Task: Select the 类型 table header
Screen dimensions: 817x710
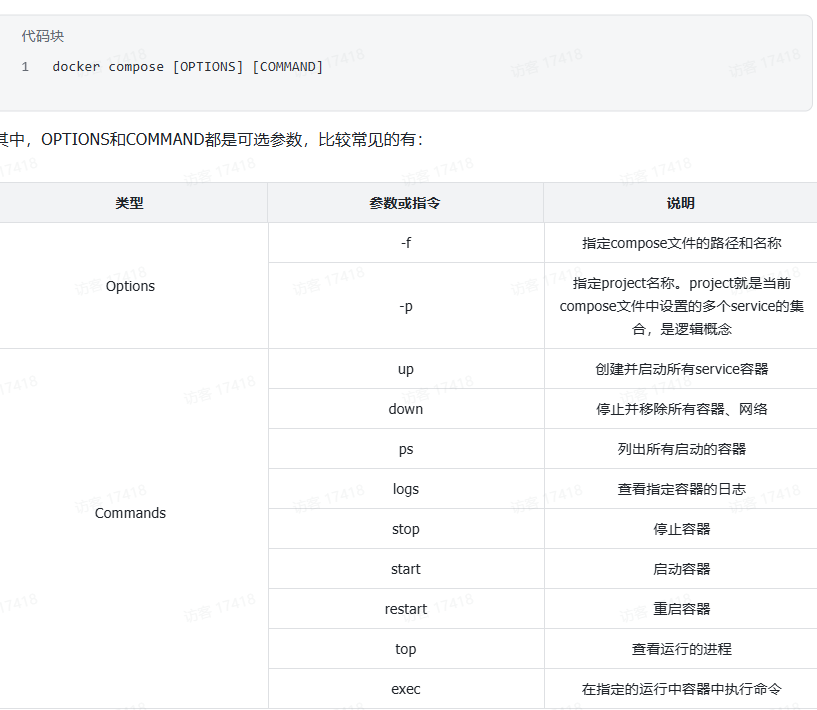Action: 130,203
